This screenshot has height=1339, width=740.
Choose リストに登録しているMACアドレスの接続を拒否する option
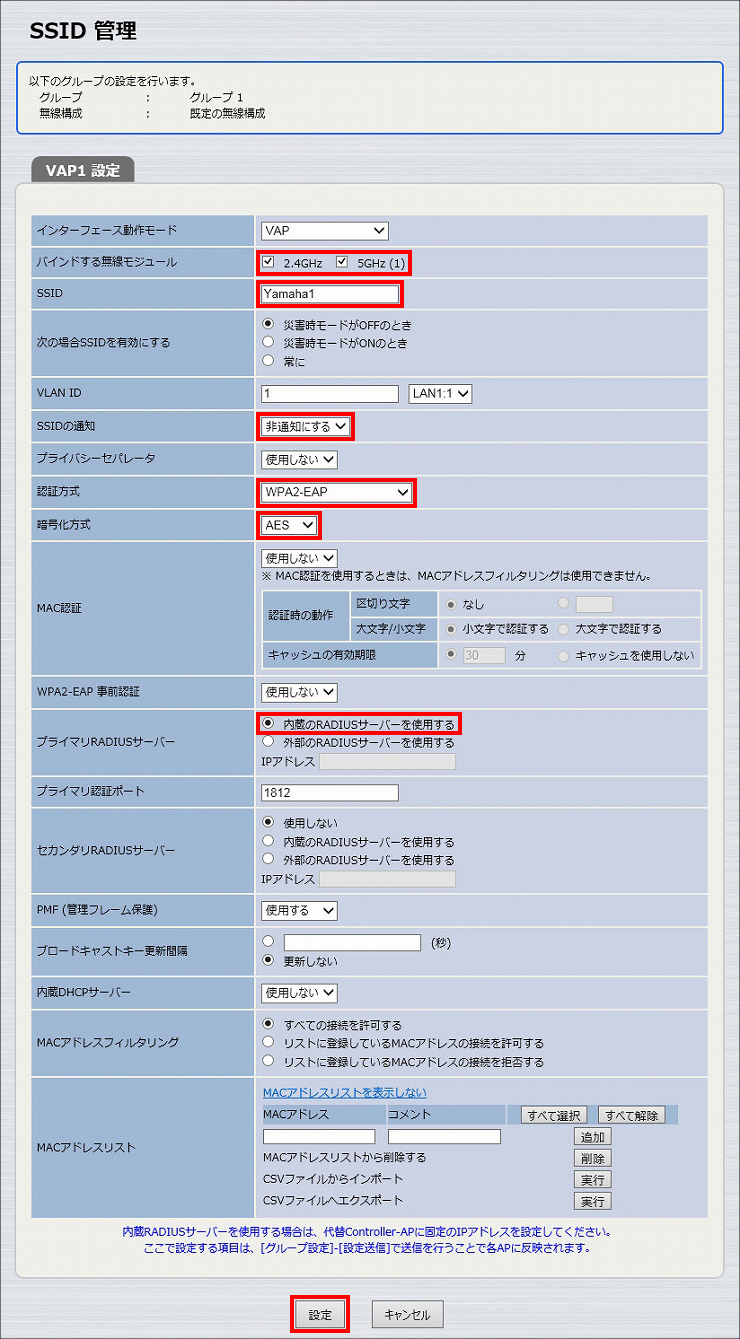coord(268,1060)
